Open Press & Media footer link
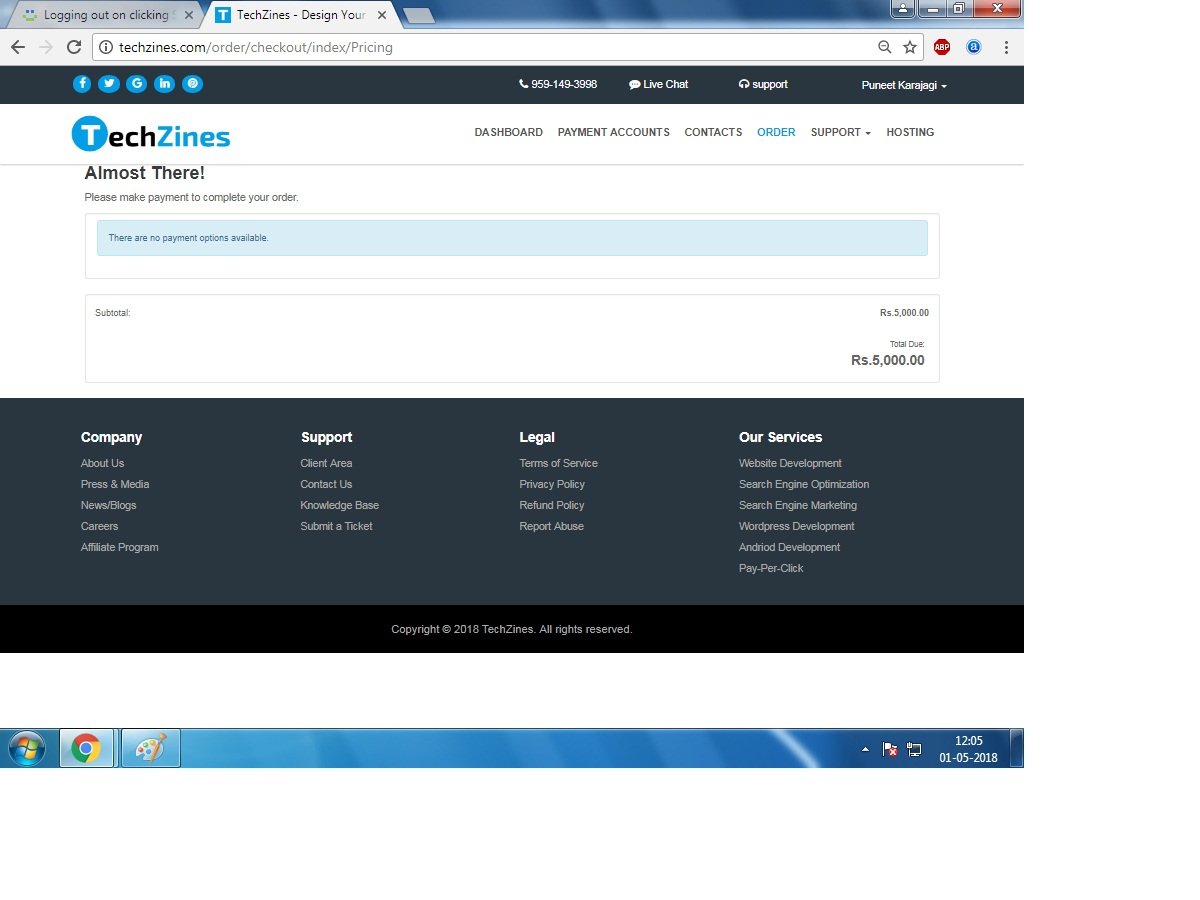This screenshot has height=900, width=1200. point(115,484)
